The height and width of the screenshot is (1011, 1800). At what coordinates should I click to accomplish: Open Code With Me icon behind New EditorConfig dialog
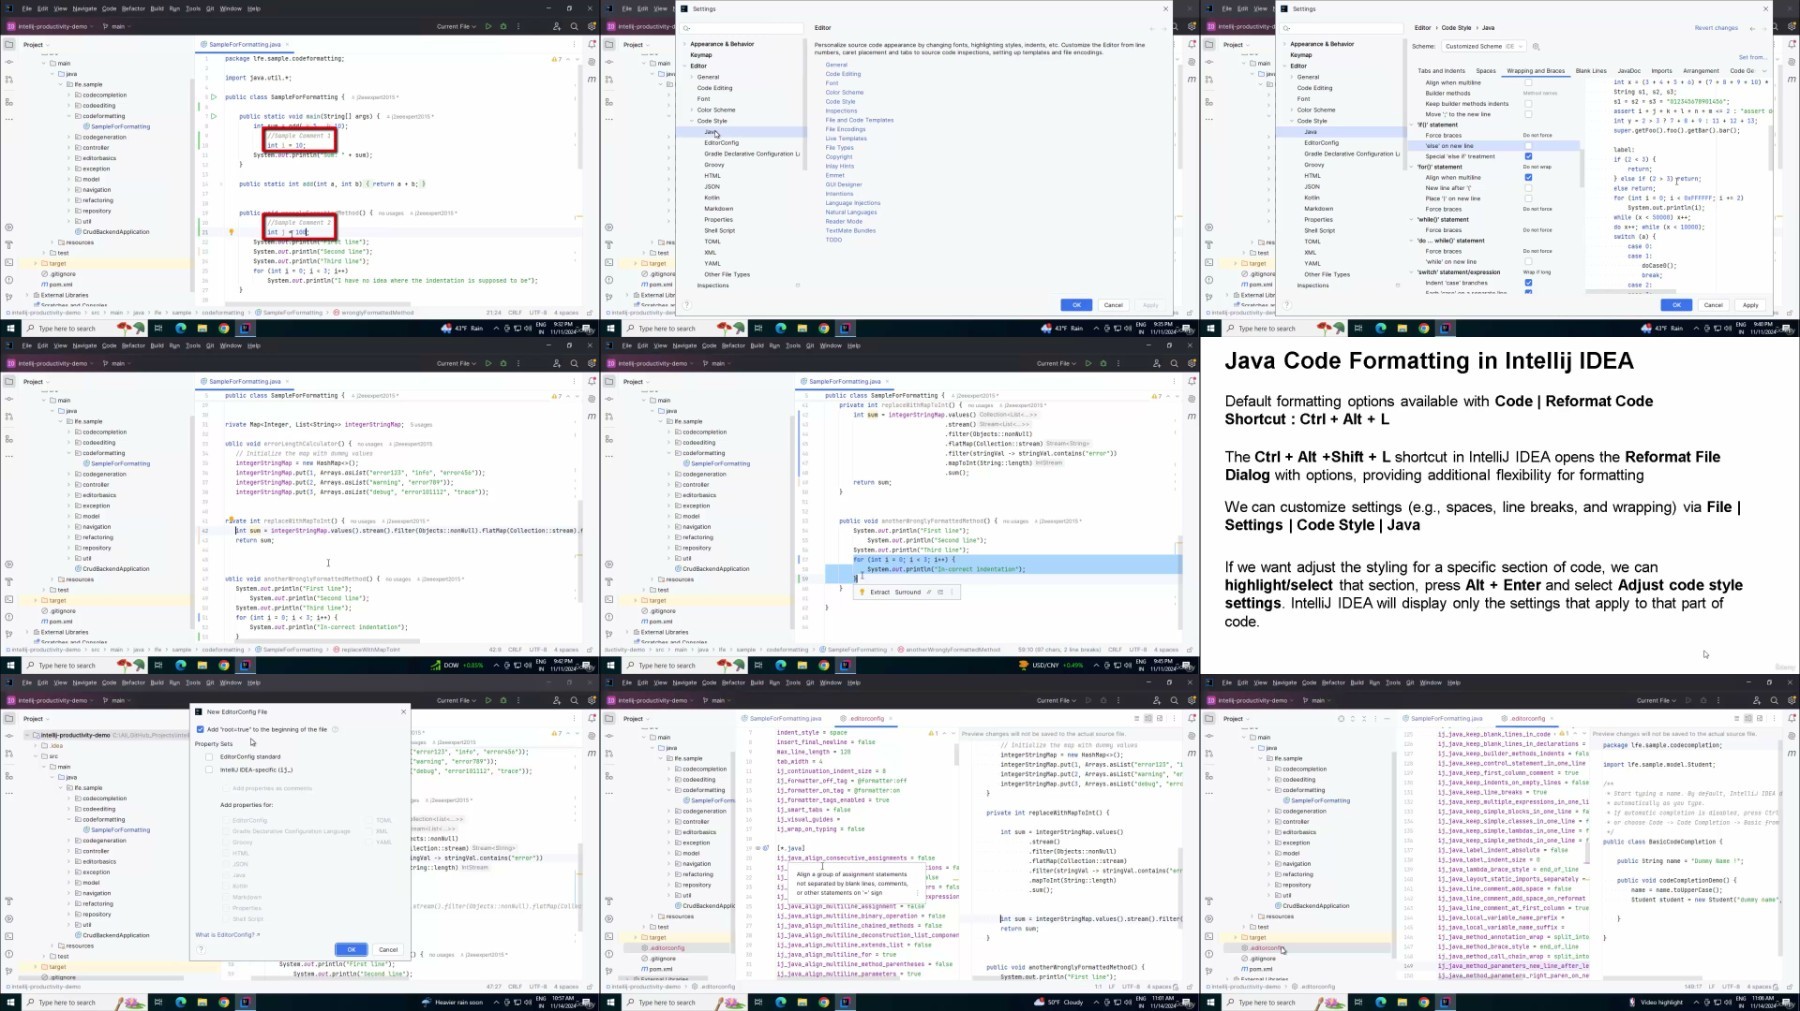[x=557, y=700]
